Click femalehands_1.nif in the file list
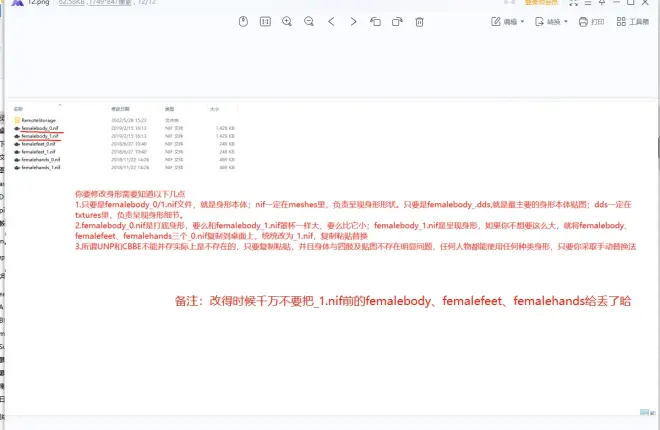Image resolution: width=660 pixels, height=430 pixels. 41,166
